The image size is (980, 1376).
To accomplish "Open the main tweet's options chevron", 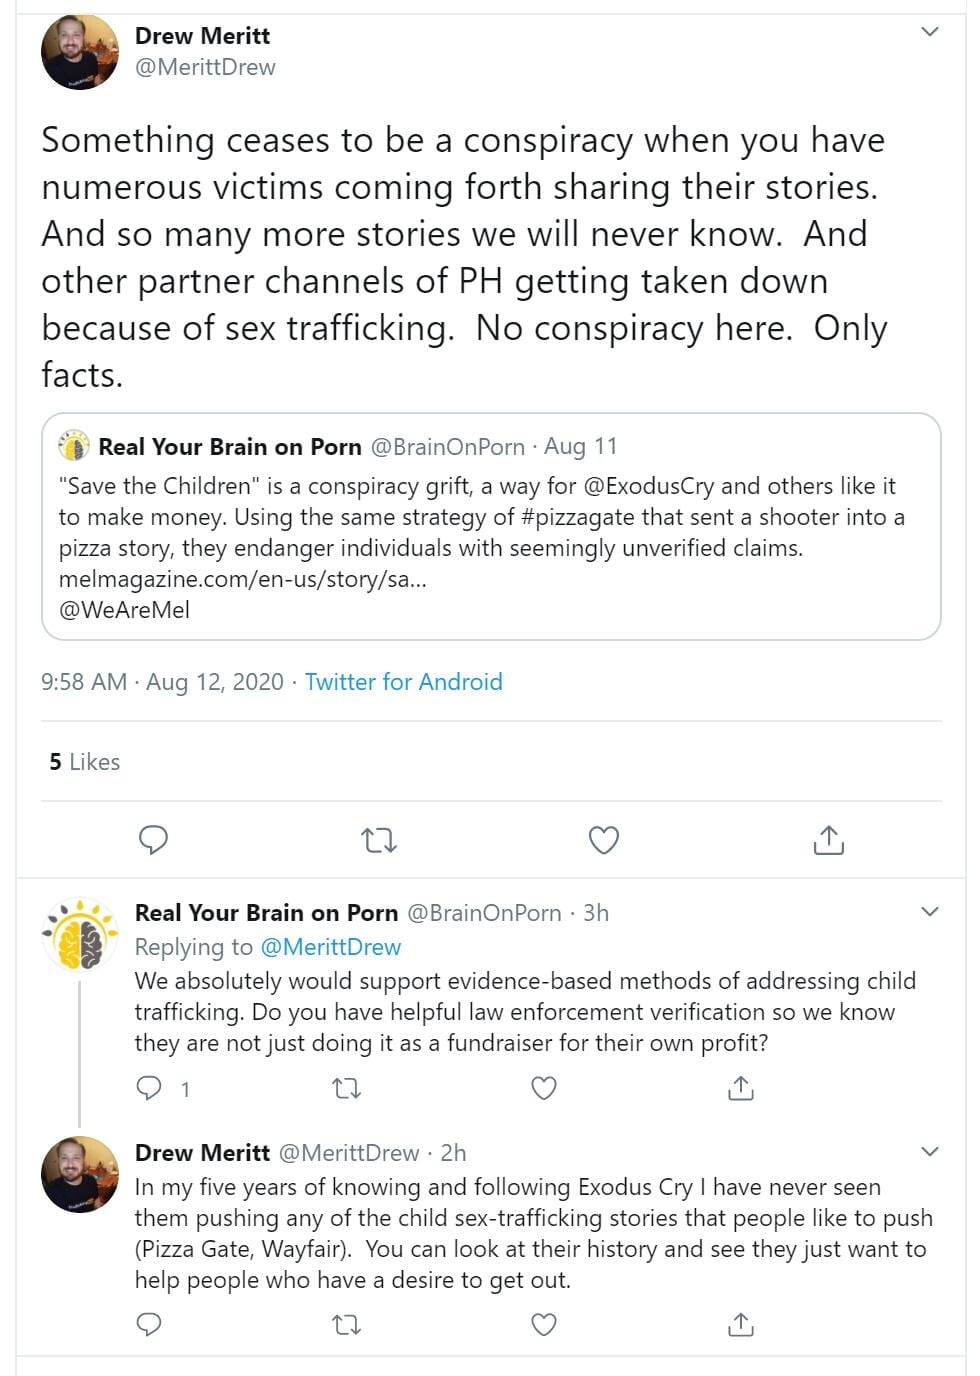I will [x=929, y=32].
